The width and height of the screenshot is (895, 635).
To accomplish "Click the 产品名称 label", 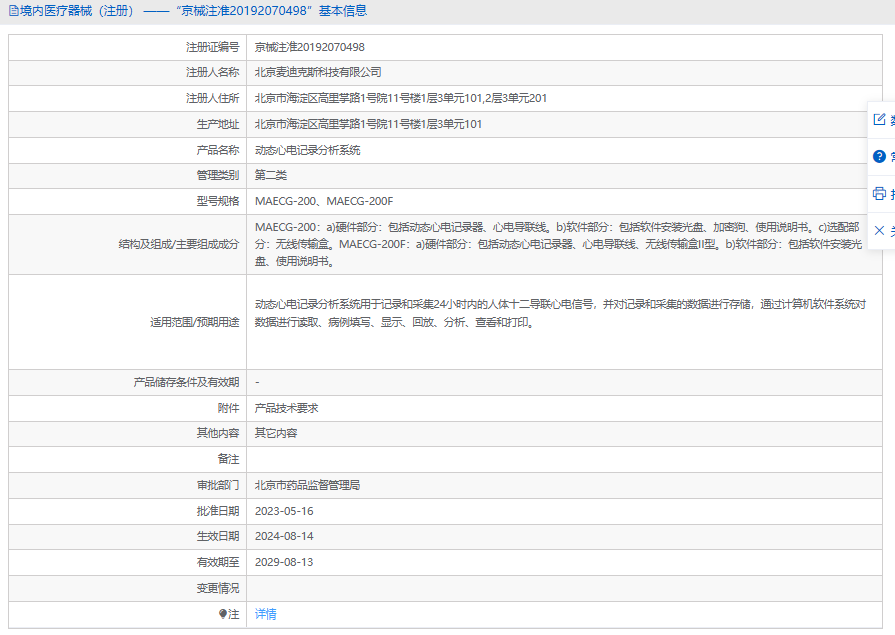I will [217, 150].
